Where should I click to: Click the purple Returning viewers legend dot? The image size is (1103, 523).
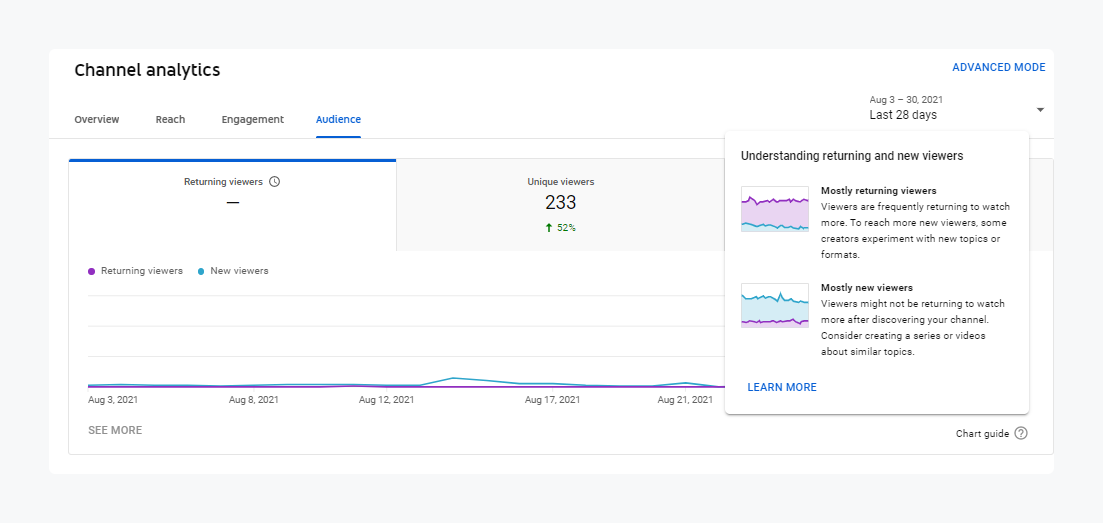click(92, 271)
